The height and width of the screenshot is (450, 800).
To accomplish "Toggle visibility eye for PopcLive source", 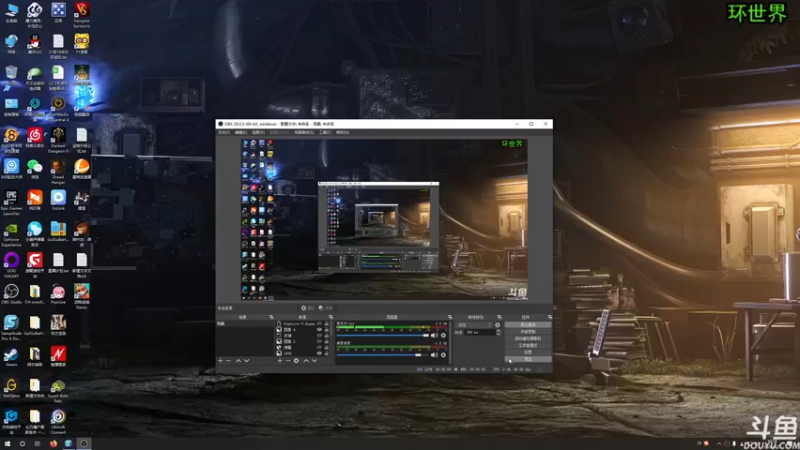I will pyautogui.click(x=319, y=323).
